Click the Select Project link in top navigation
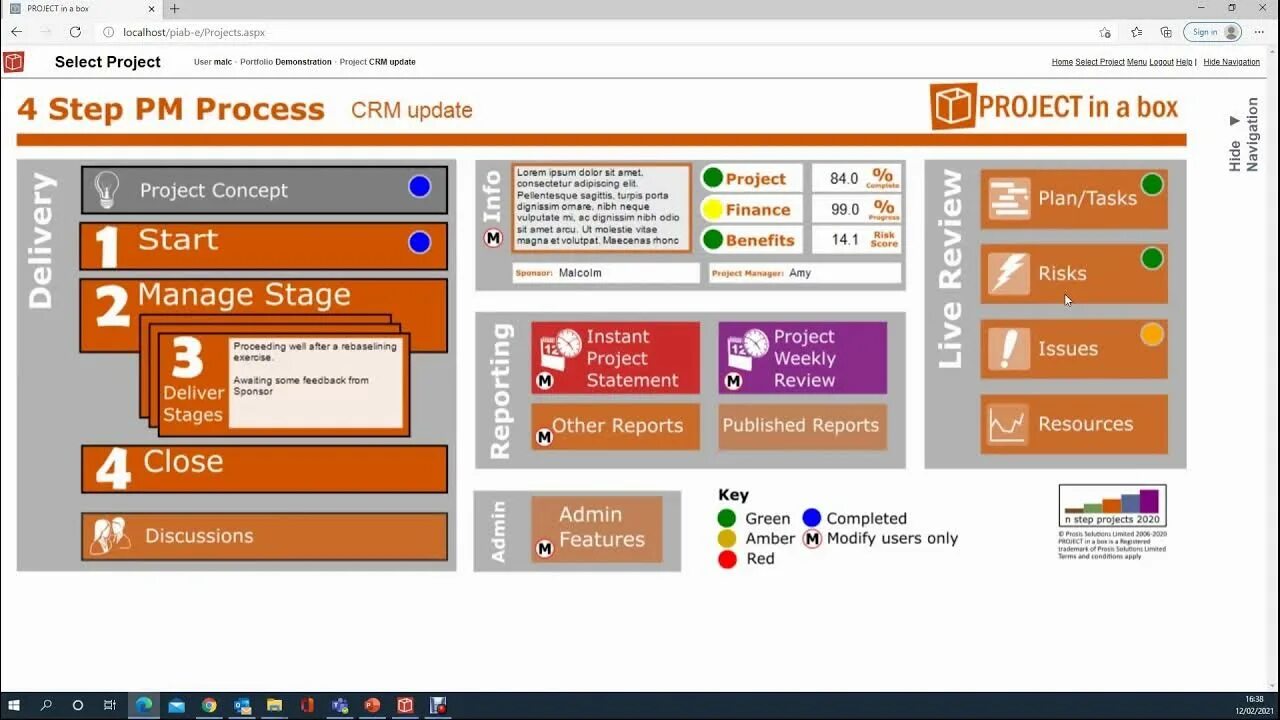Viewport: 1280px width, 720px height. point(1100,62)
